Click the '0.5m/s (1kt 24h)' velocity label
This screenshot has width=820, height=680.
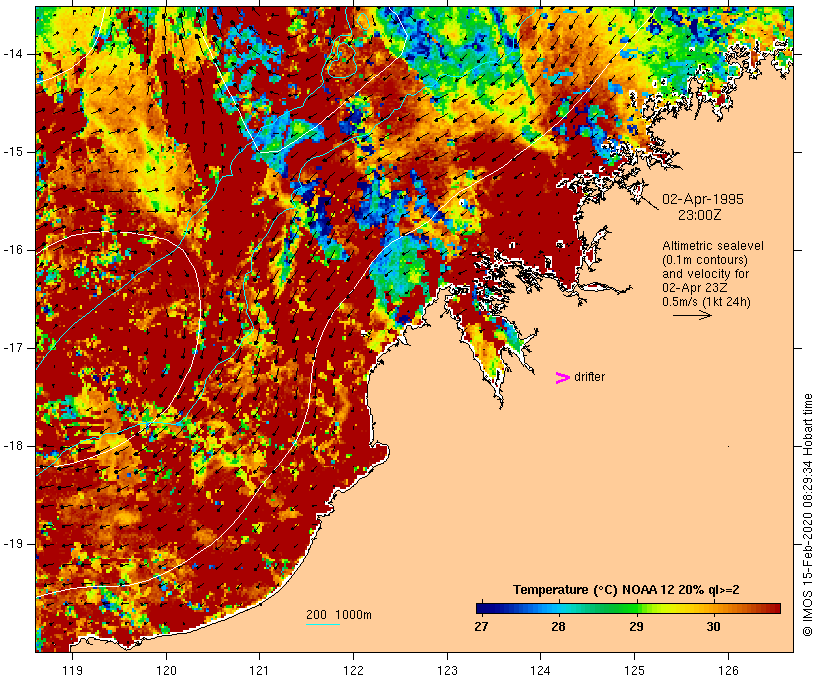coord(705,301)
